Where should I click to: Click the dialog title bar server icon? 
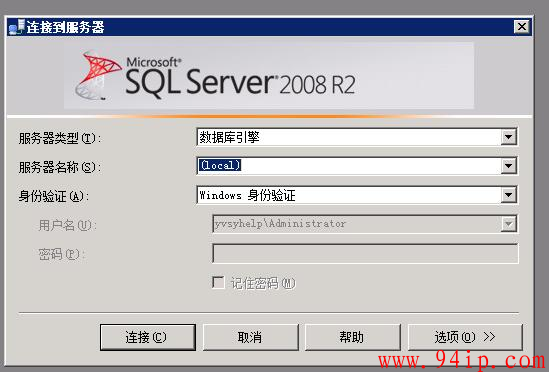(17, 27)
